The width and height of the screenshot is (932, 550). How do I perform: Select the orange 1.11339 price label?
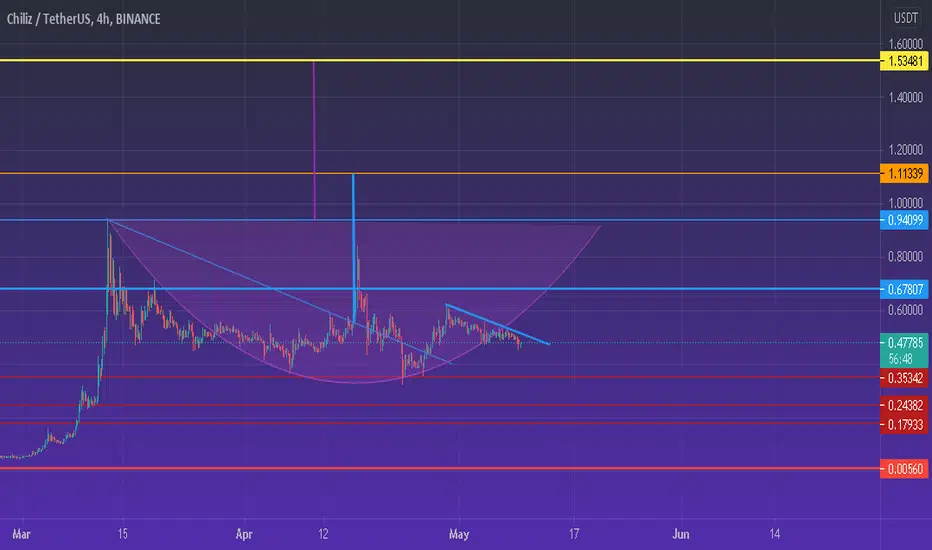(x=904, y=174)
